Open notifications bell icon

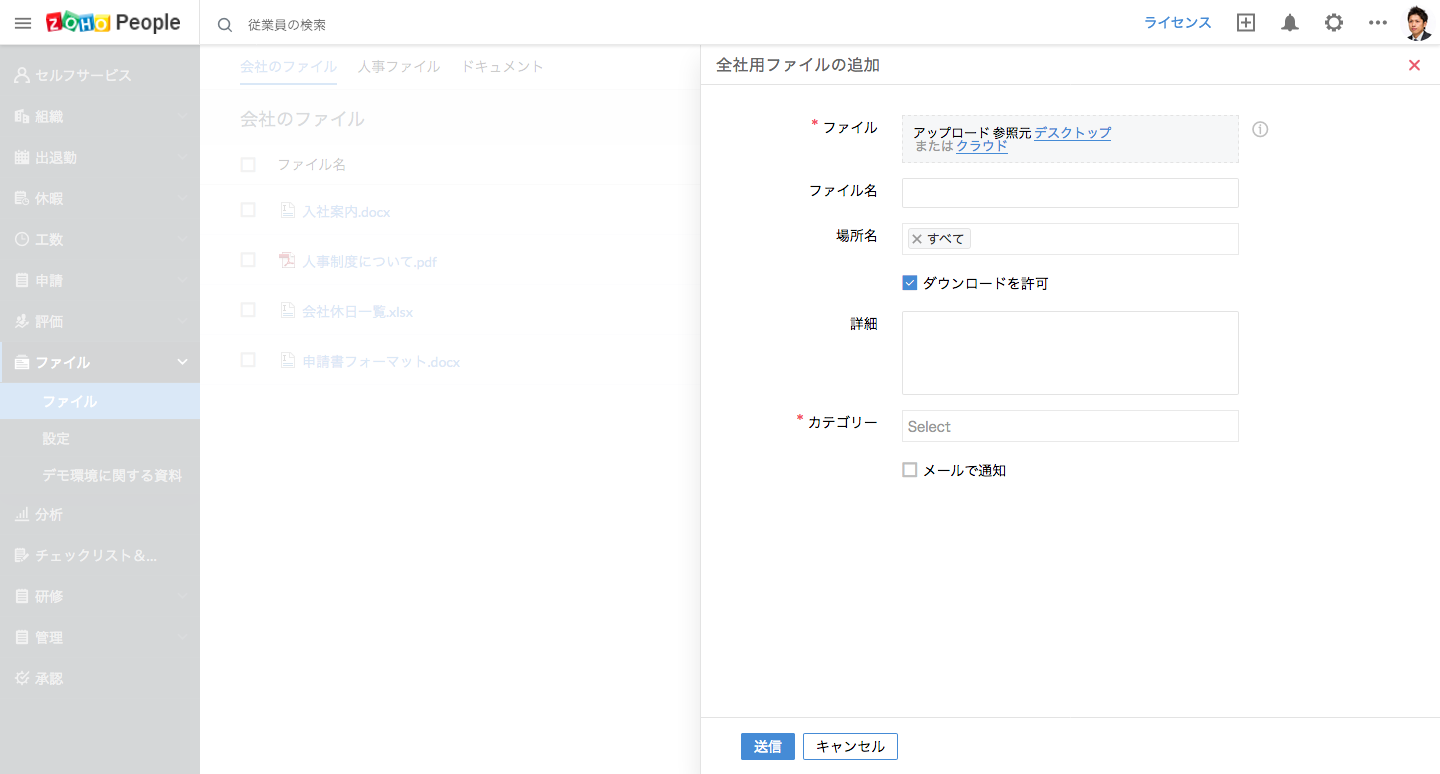pyautogui.click(x=1290, y=23)
